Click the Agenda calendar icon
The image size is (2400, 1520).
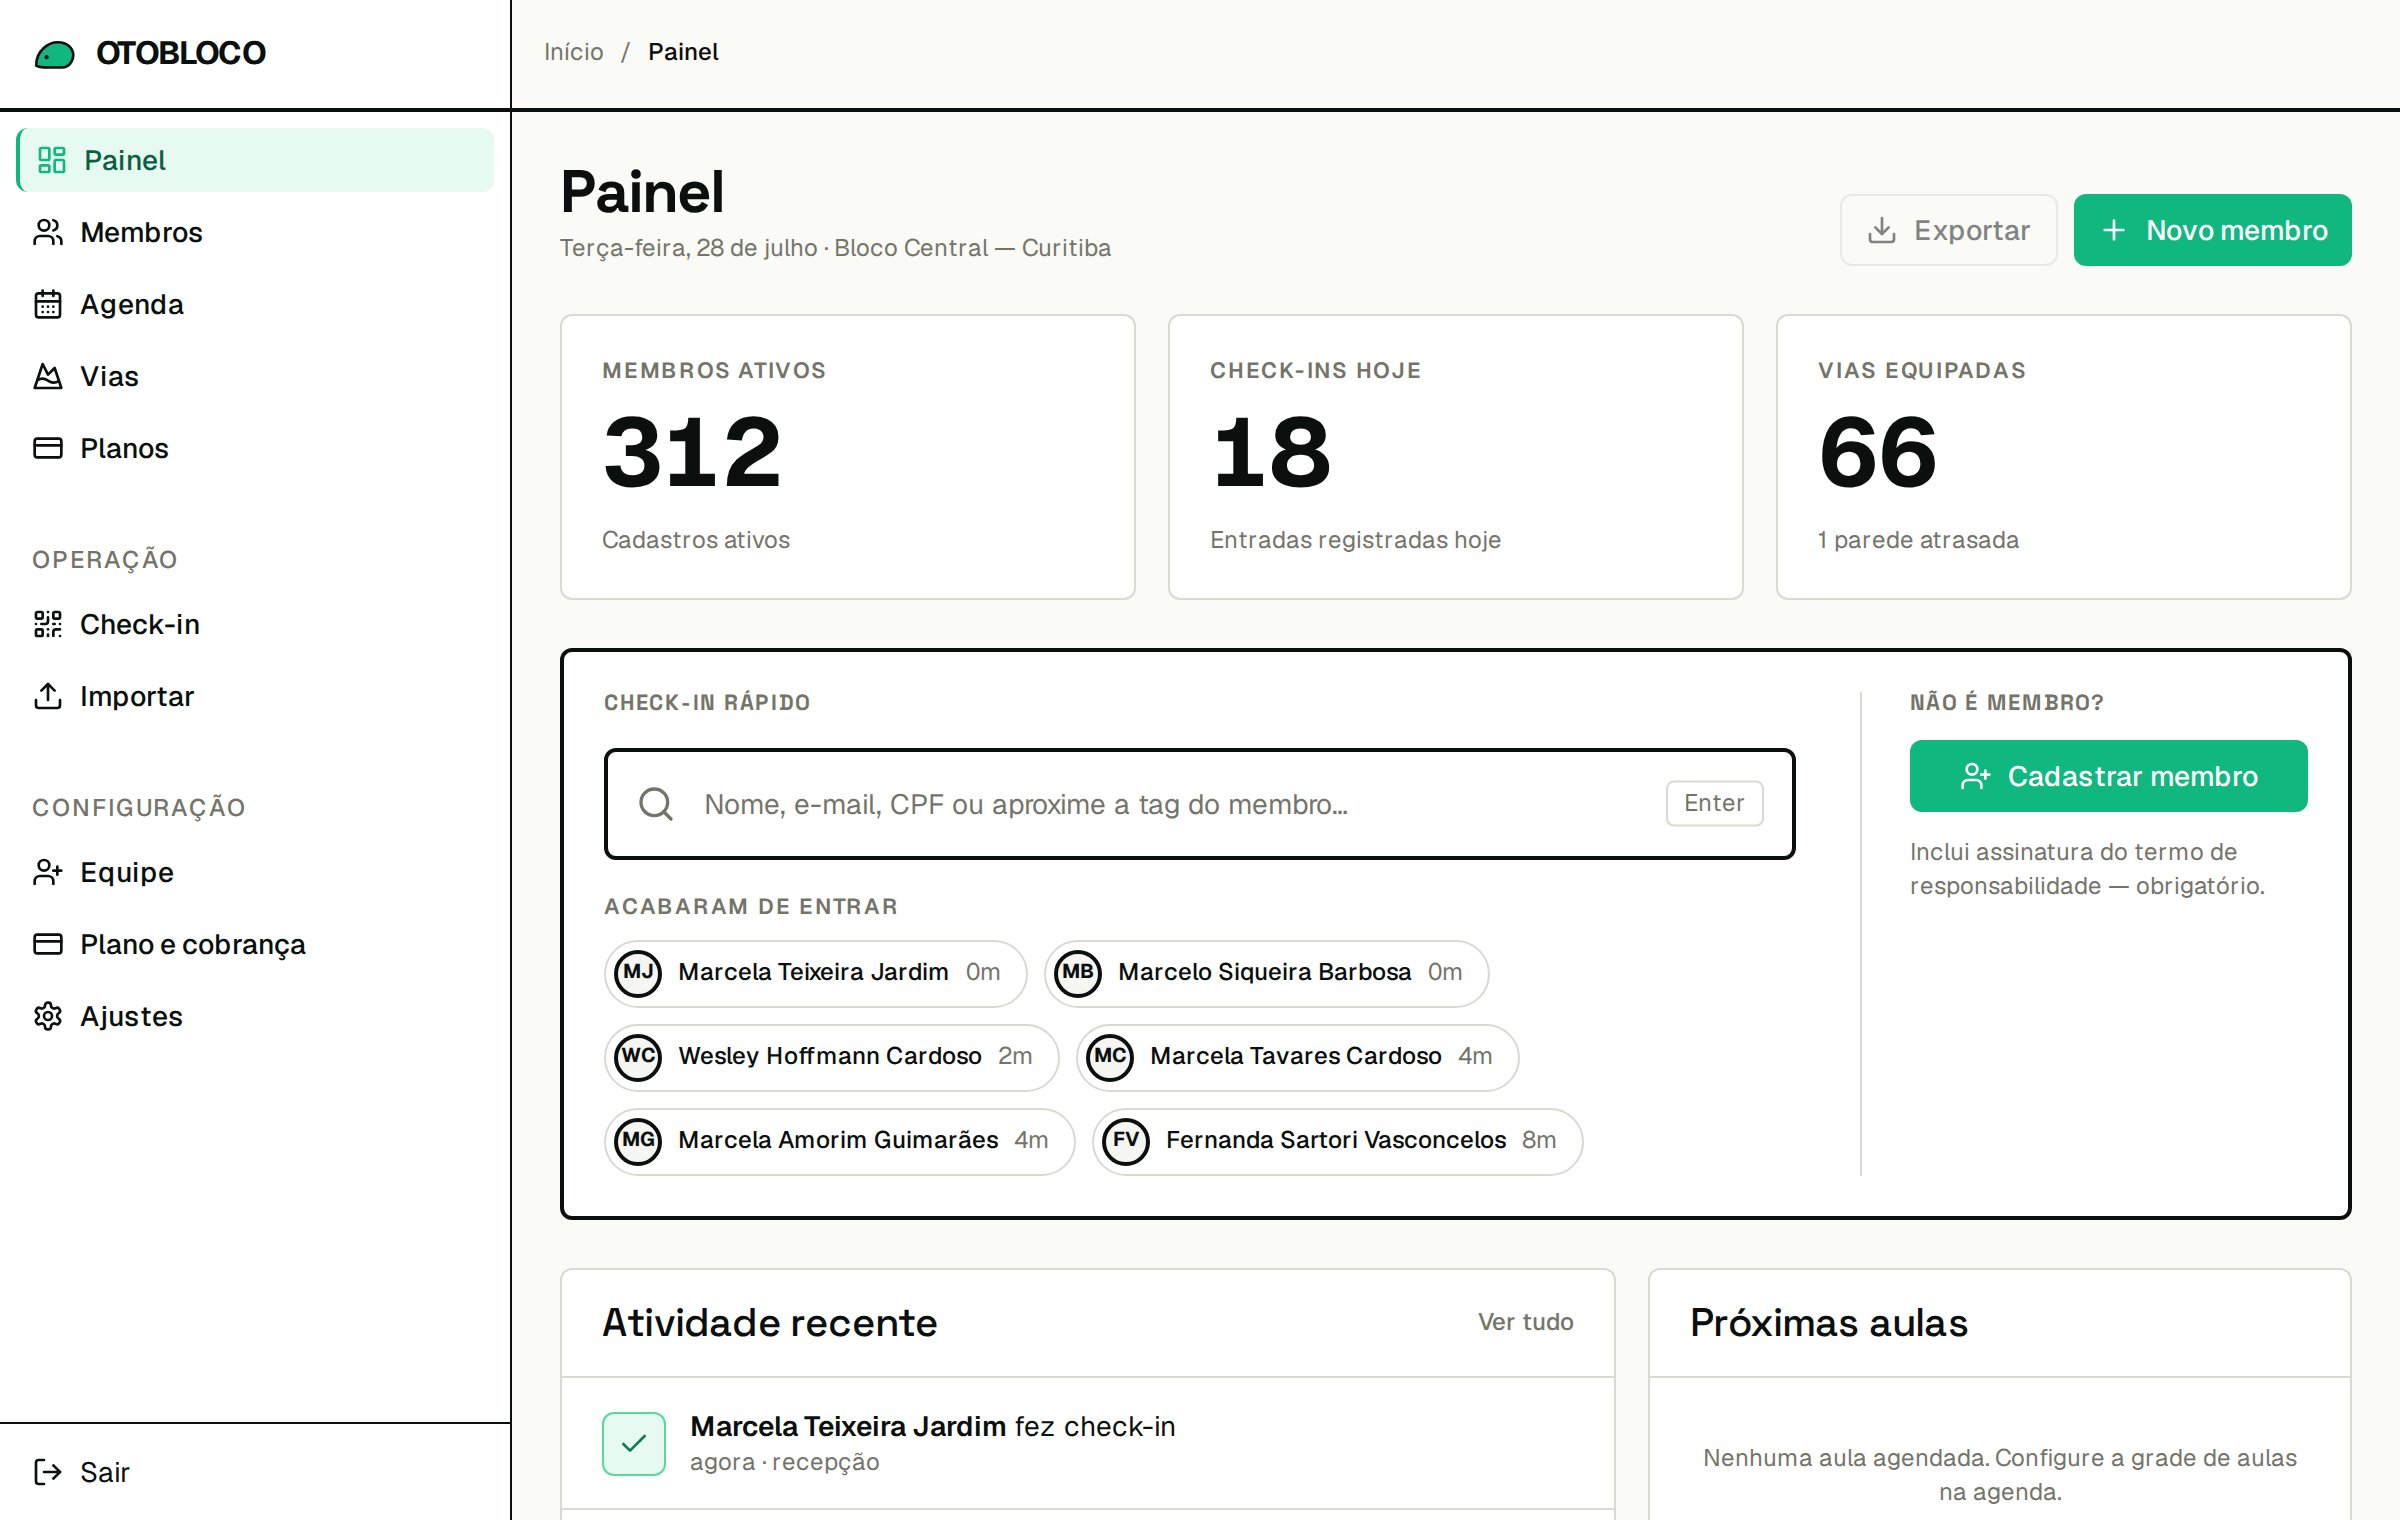coord(48,304)
